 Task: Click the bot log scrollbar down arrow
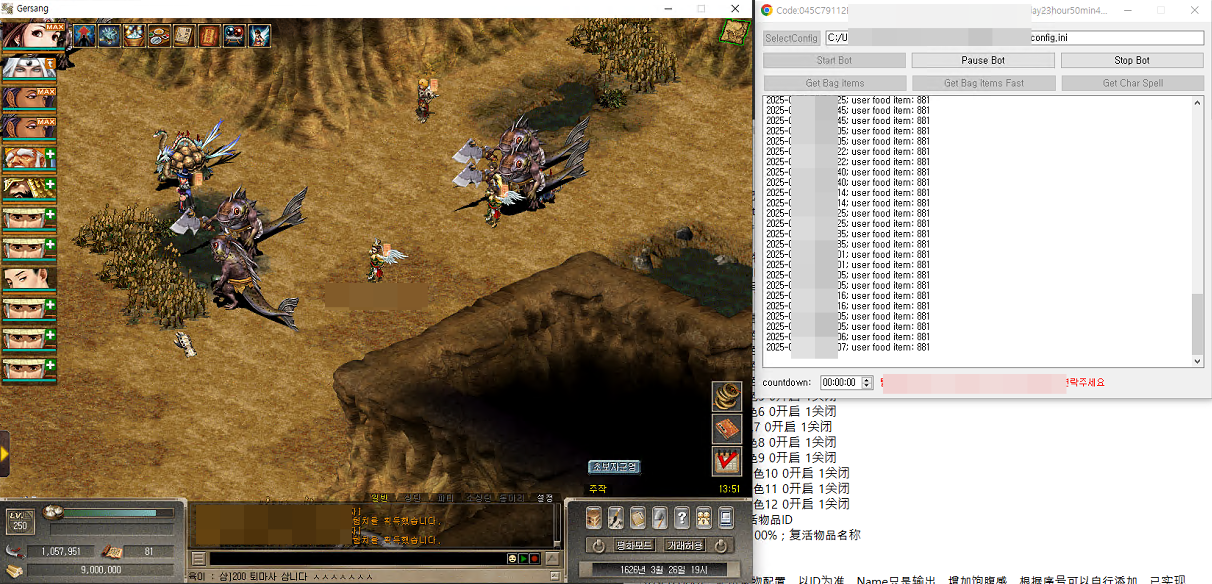[1198, 360]
